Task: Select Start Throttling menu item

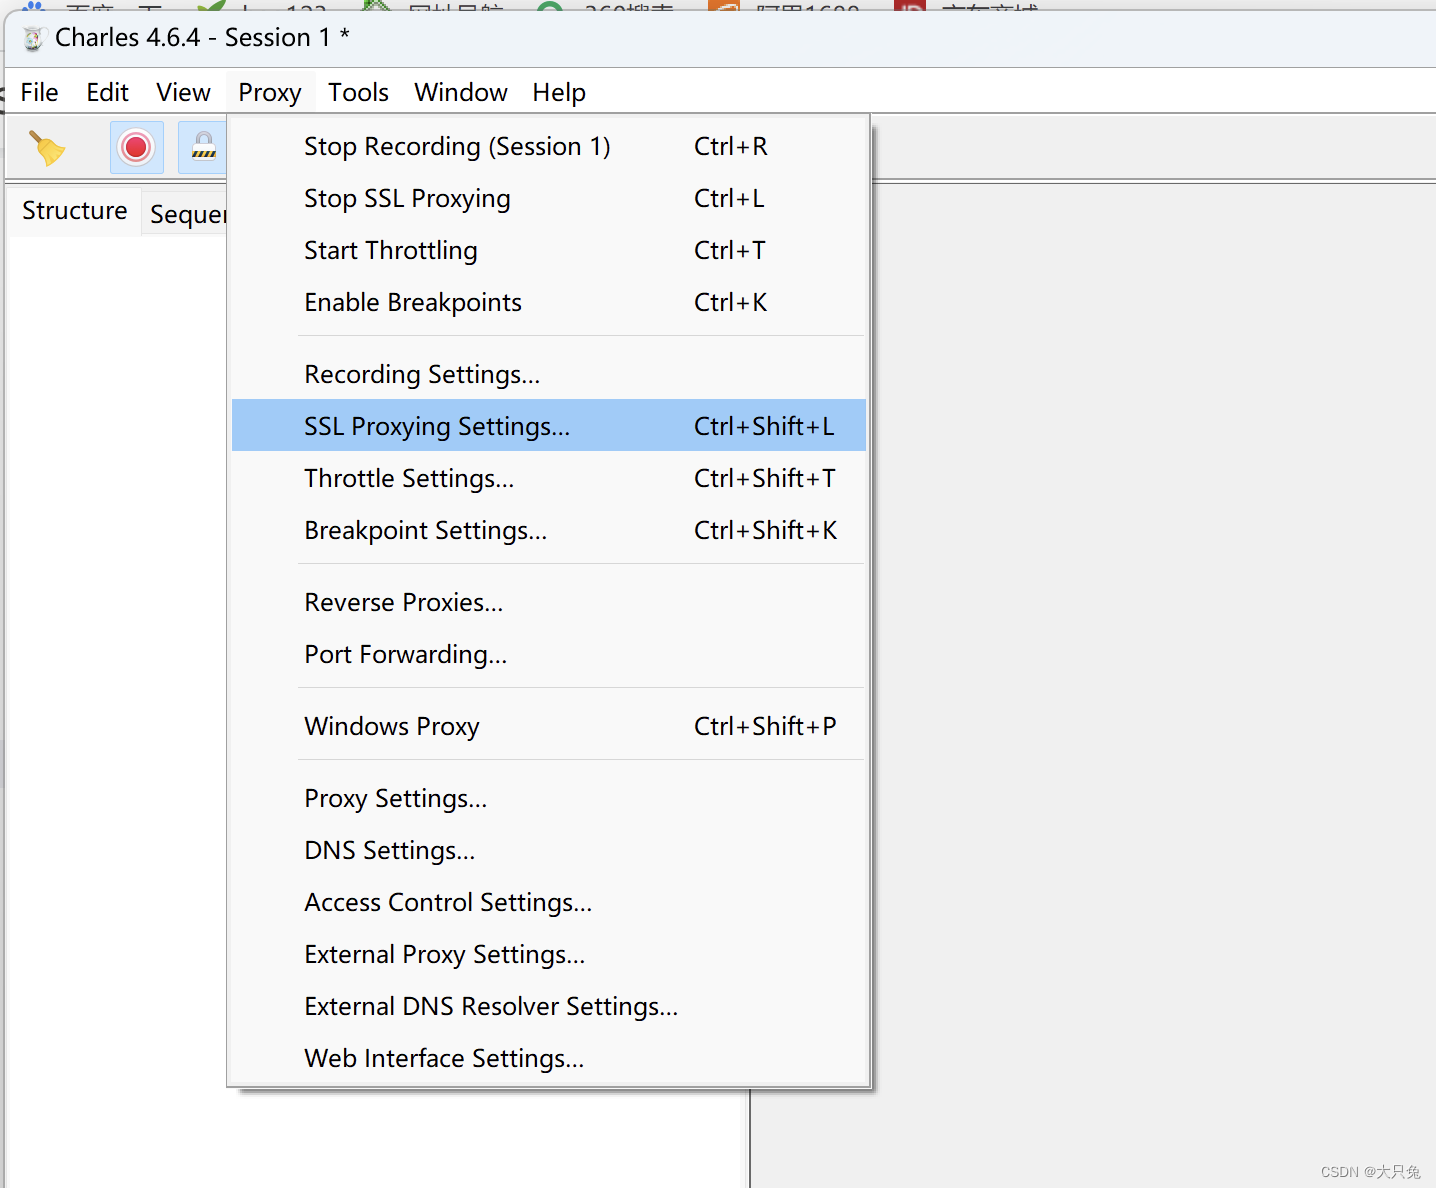Action: 549,251
